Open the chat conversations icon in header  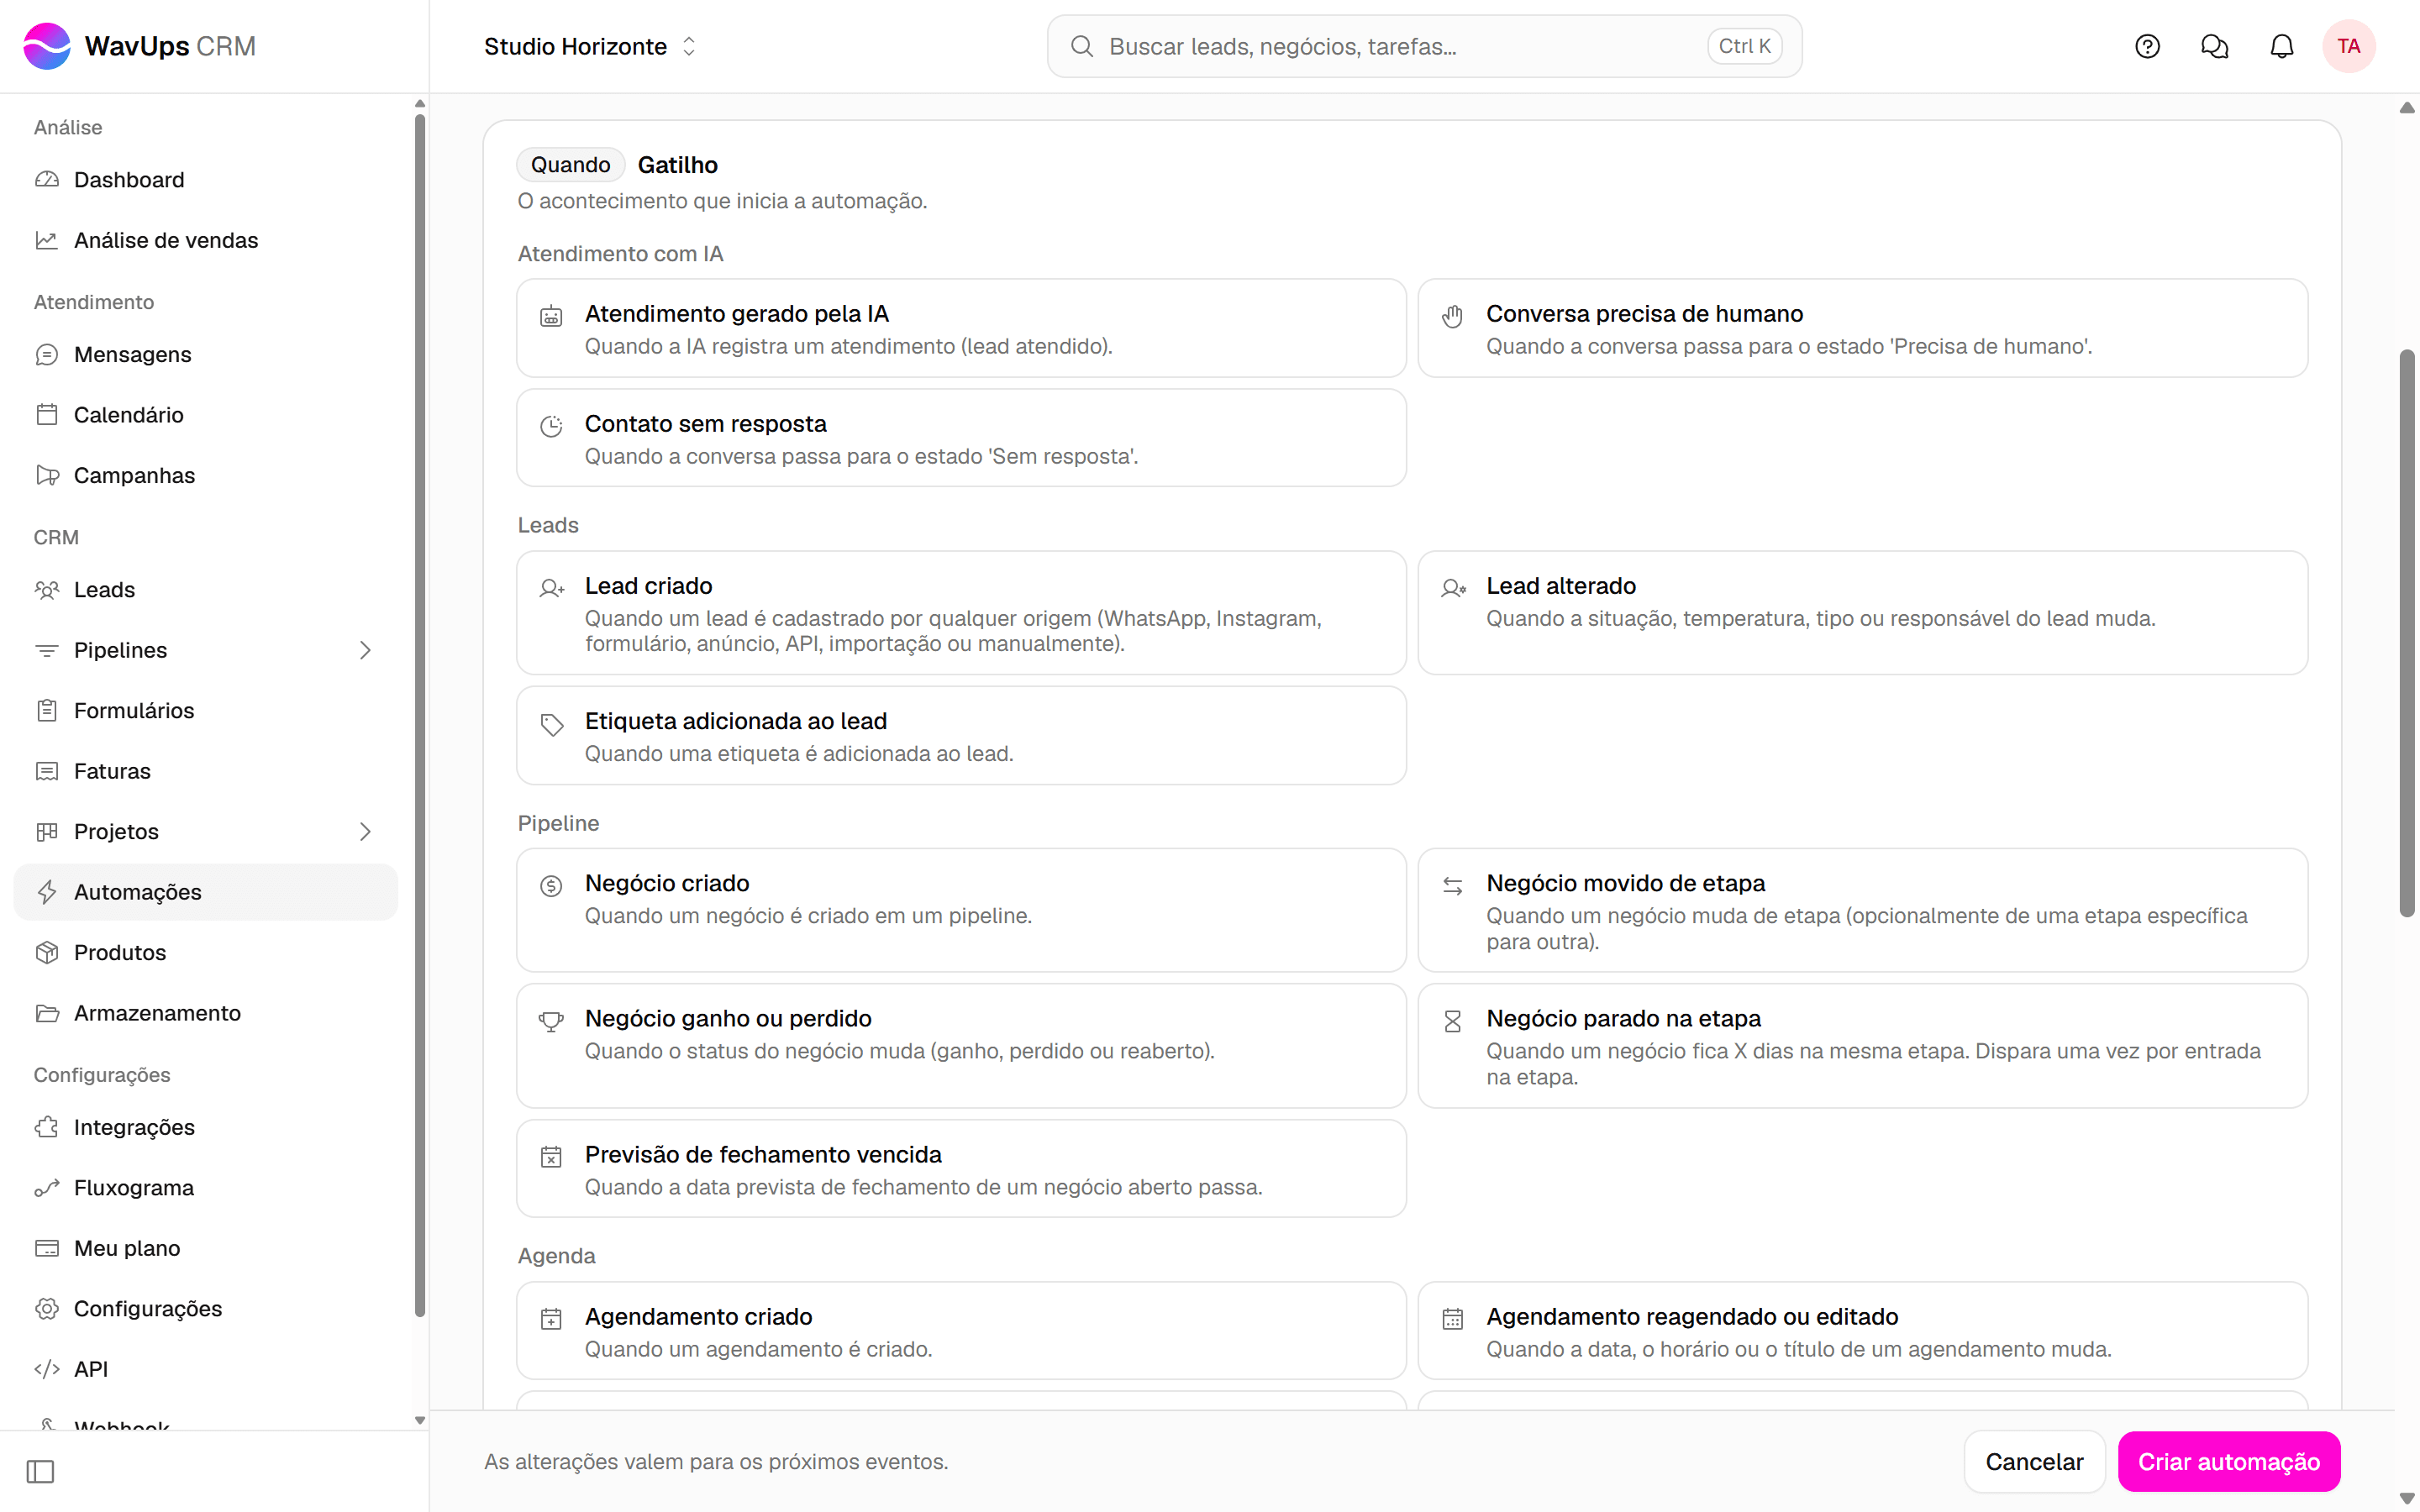(x=2214, y=46)
